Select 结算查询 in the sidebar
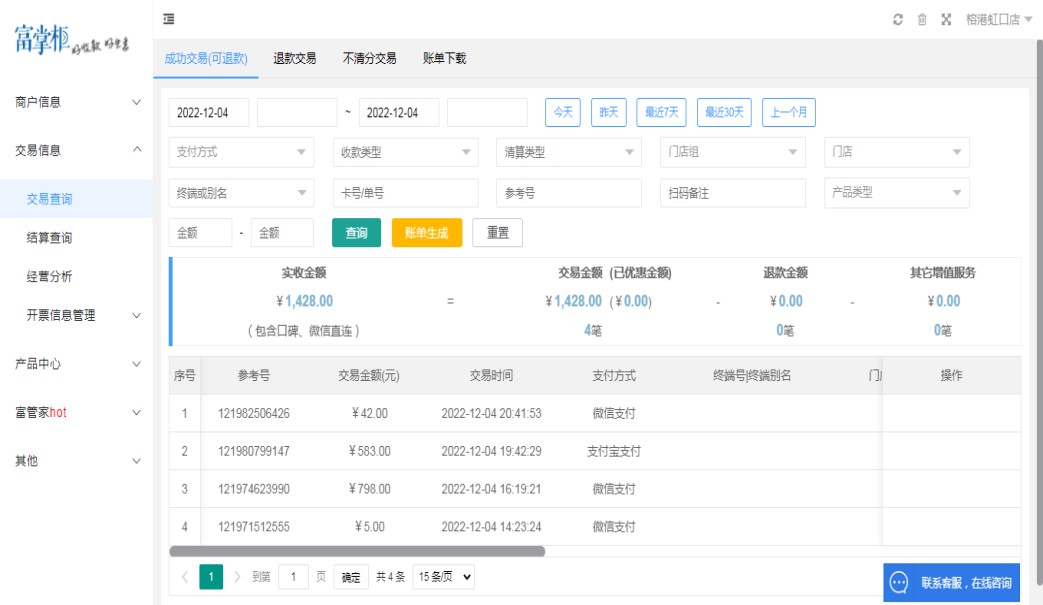The height and width of the screenshot is (605, 1043). pos(49,238)
